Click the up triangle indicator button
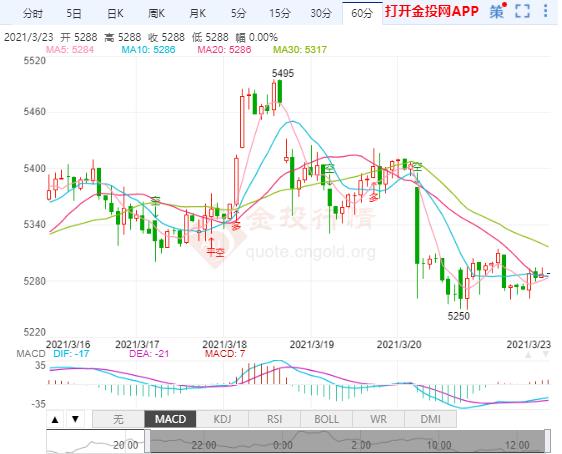Image resolution: width=562 pixels, height=454 pixels. click(55, 419)
